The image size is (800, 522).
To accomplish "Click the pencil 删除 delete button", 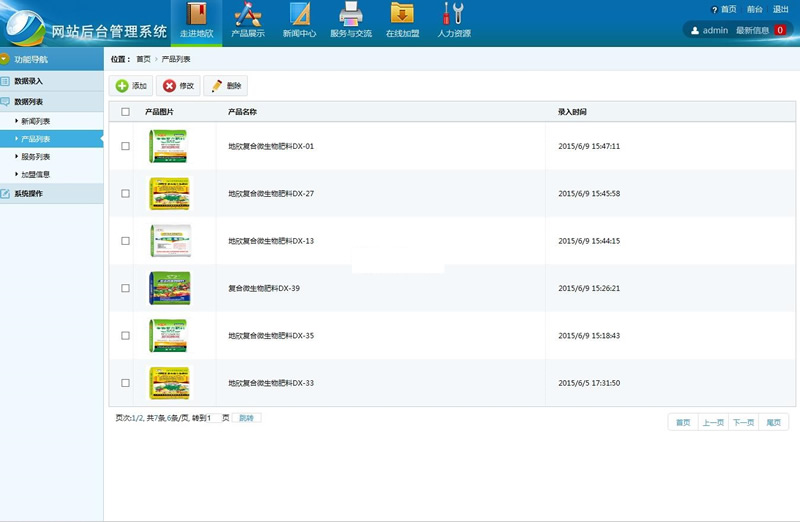I will pyautogui.click(x=226, y=86).
